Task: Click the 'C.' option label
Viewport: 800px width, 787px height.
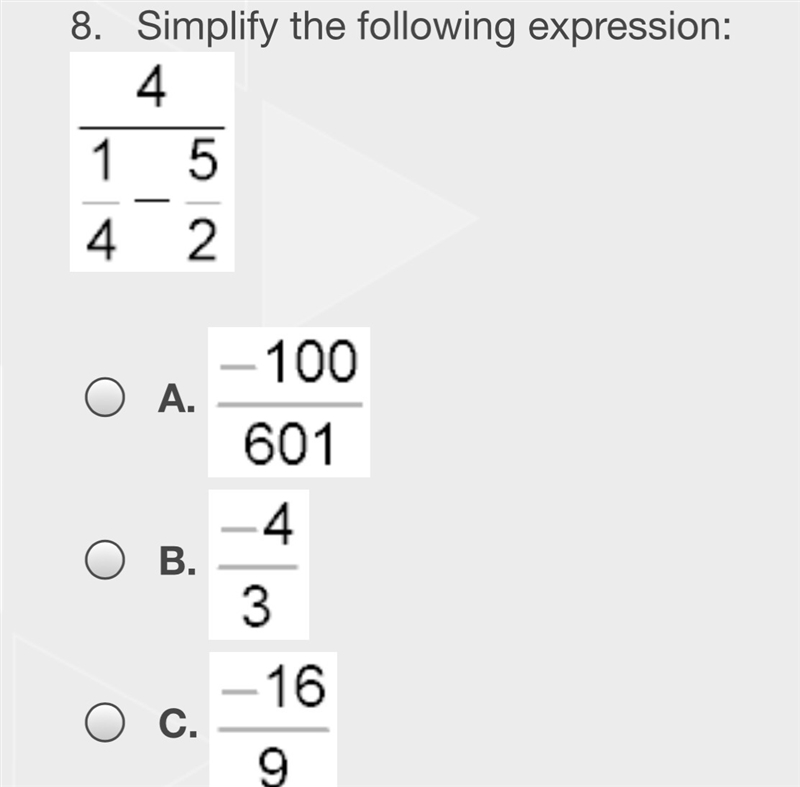Action: click(178, 723)
